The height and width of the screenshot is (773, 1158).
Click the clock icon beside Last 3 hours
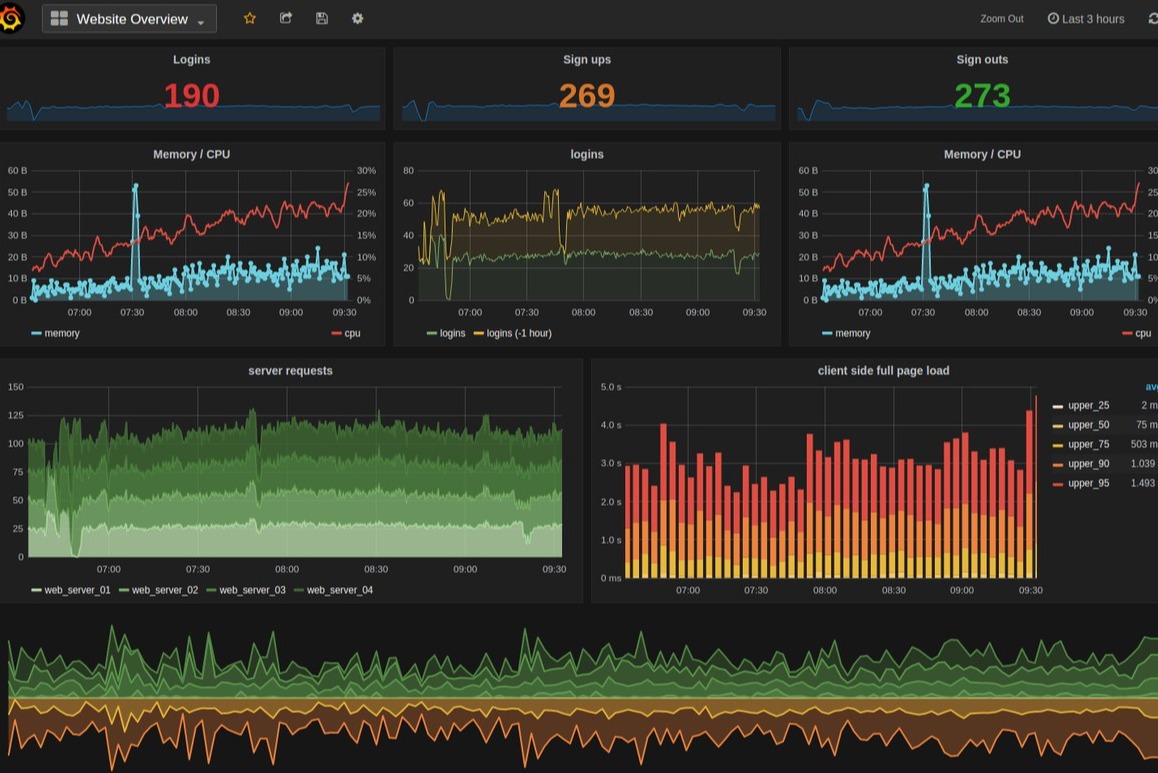point(1053,19)
